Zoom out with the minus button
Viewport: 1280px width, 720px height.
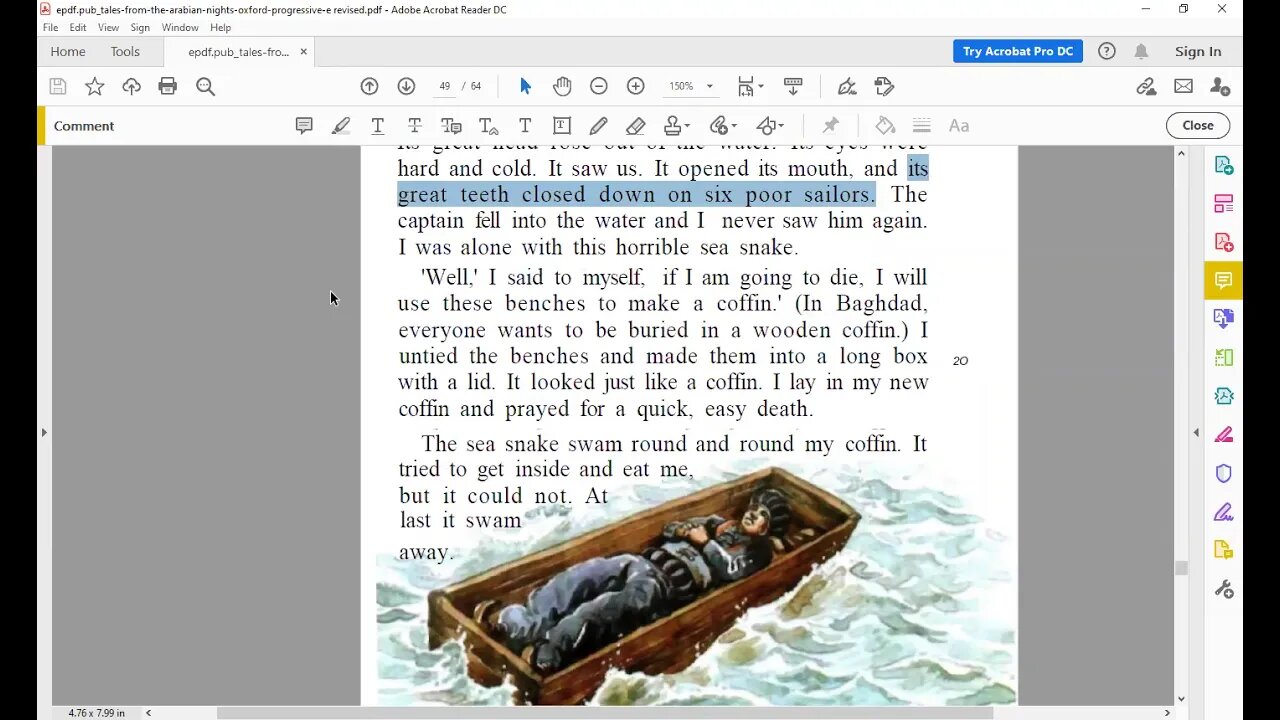[599, 86]
